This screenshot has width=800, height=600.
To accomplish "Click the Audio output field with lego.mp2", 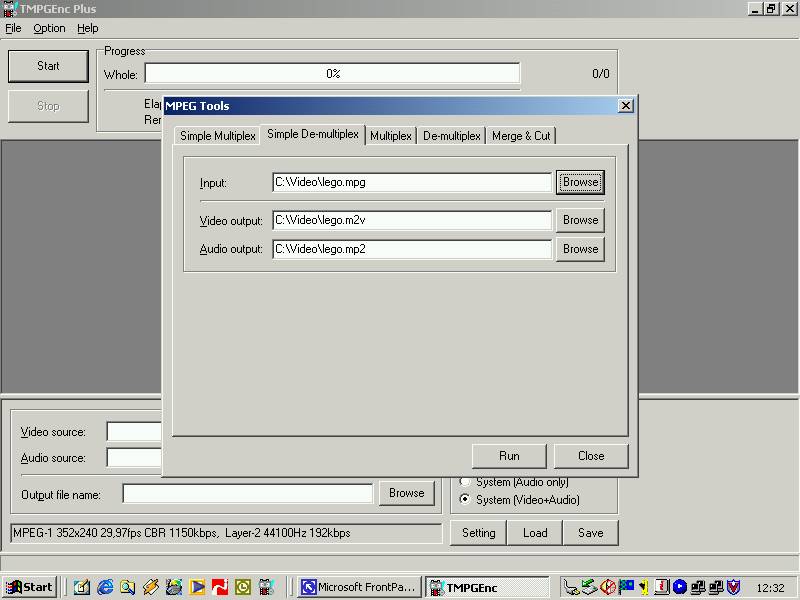I will tap(412, 249).
